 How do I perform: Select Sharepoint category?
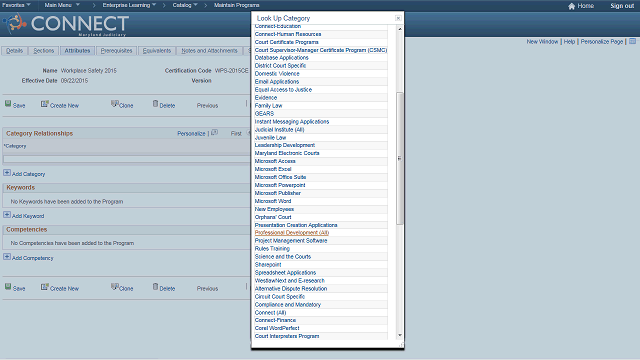click(x=268, y=264)
